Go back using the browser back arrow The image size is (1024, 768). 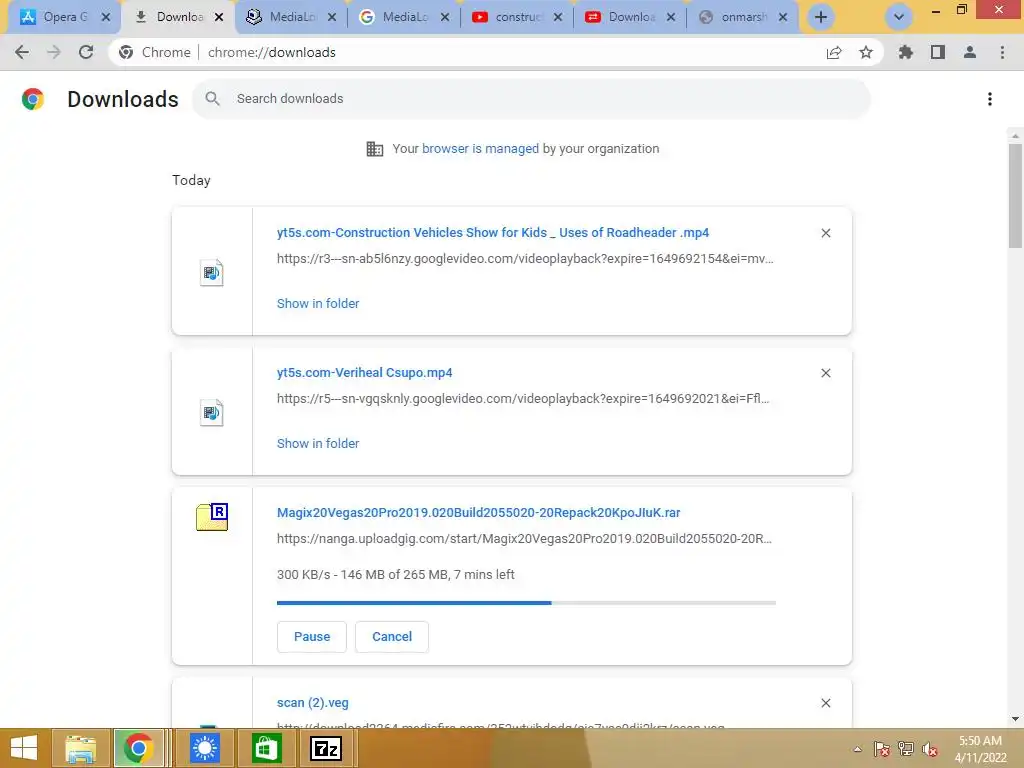click(x=22, y=52)
